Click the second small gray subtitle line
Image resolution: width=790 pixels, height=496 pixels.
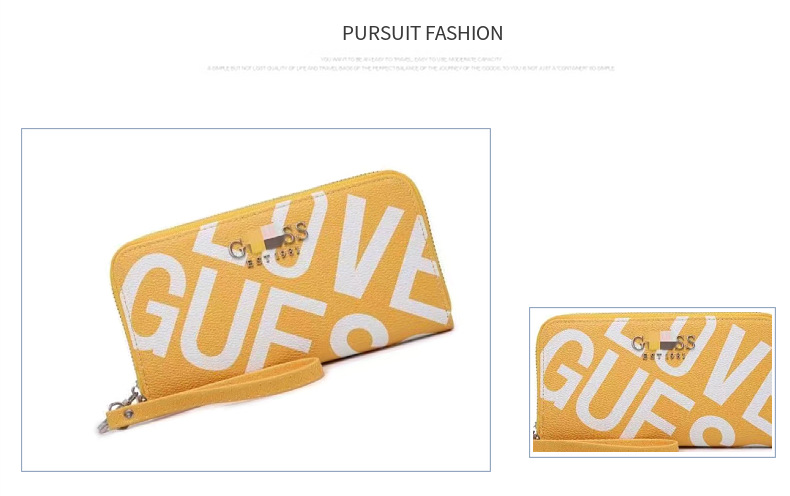point(411,68)
